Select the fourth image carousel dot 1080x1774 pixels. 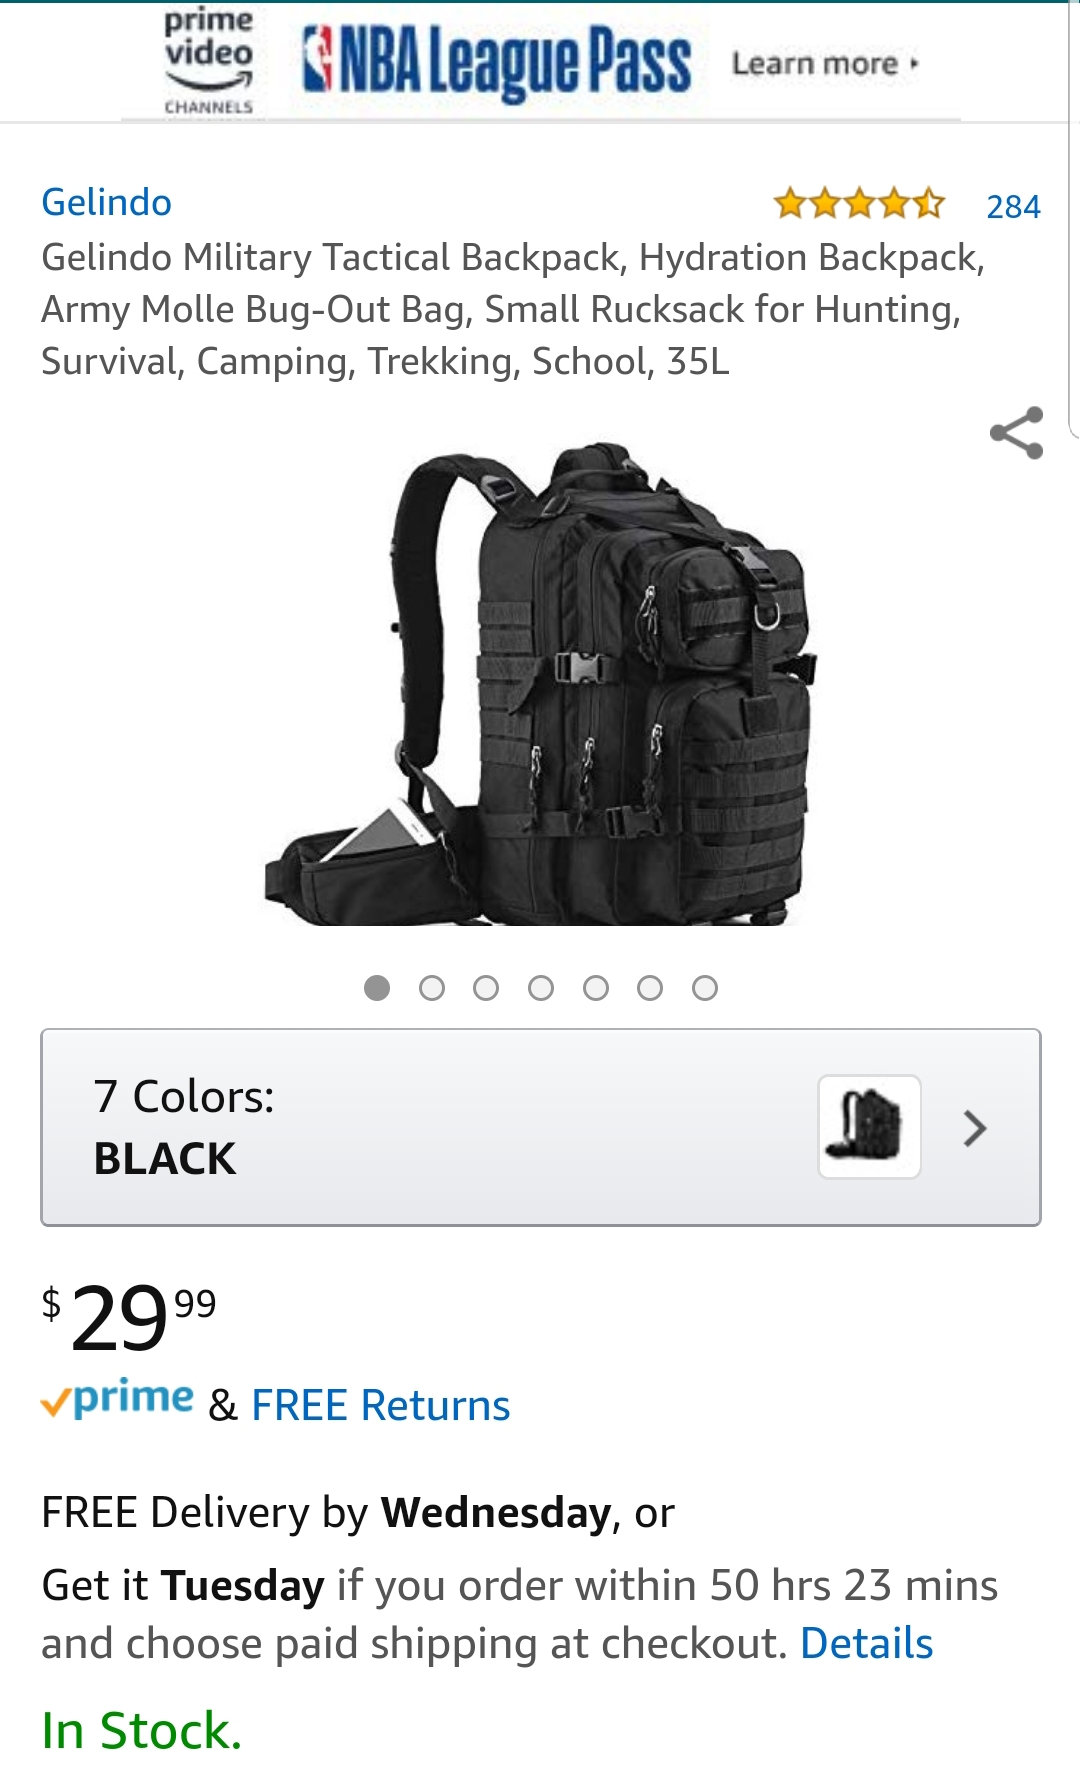point(541,988)
